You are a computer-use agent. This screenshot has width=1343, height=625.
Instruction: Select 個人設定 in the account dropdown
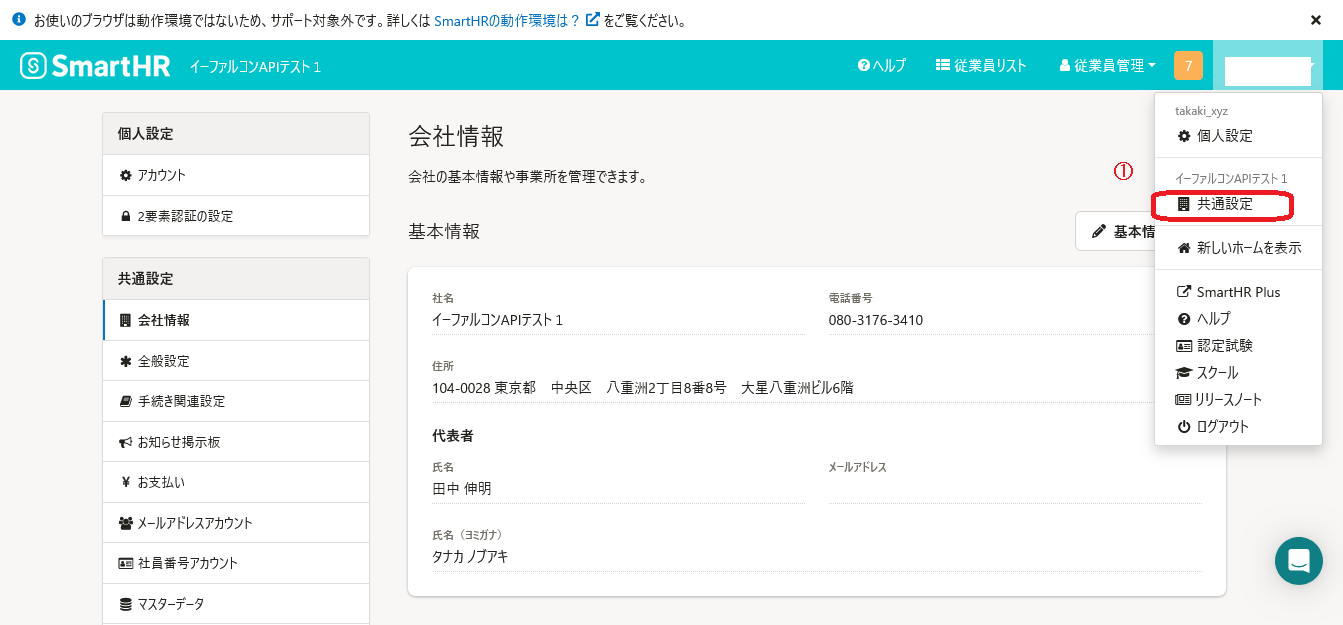(x=1238, y=136)
